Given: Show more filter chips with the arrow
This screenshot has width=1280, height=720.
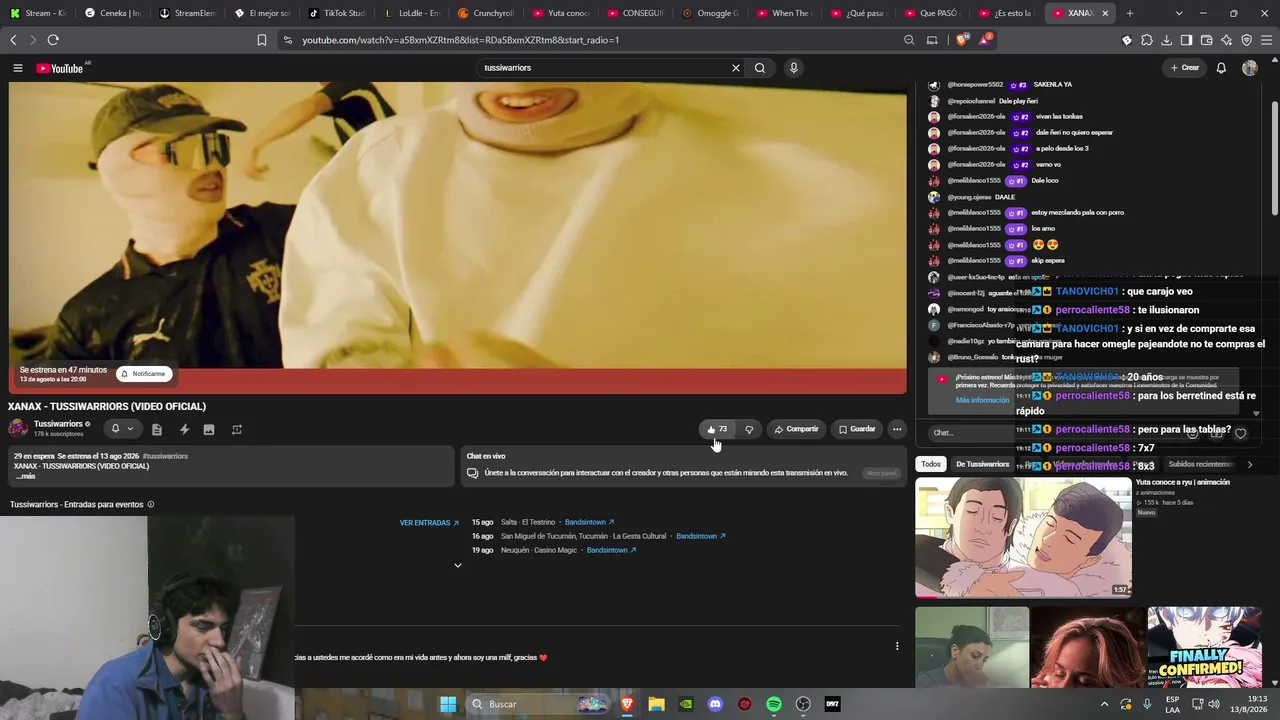Looking at the screenshot, I should [1249, 464].
